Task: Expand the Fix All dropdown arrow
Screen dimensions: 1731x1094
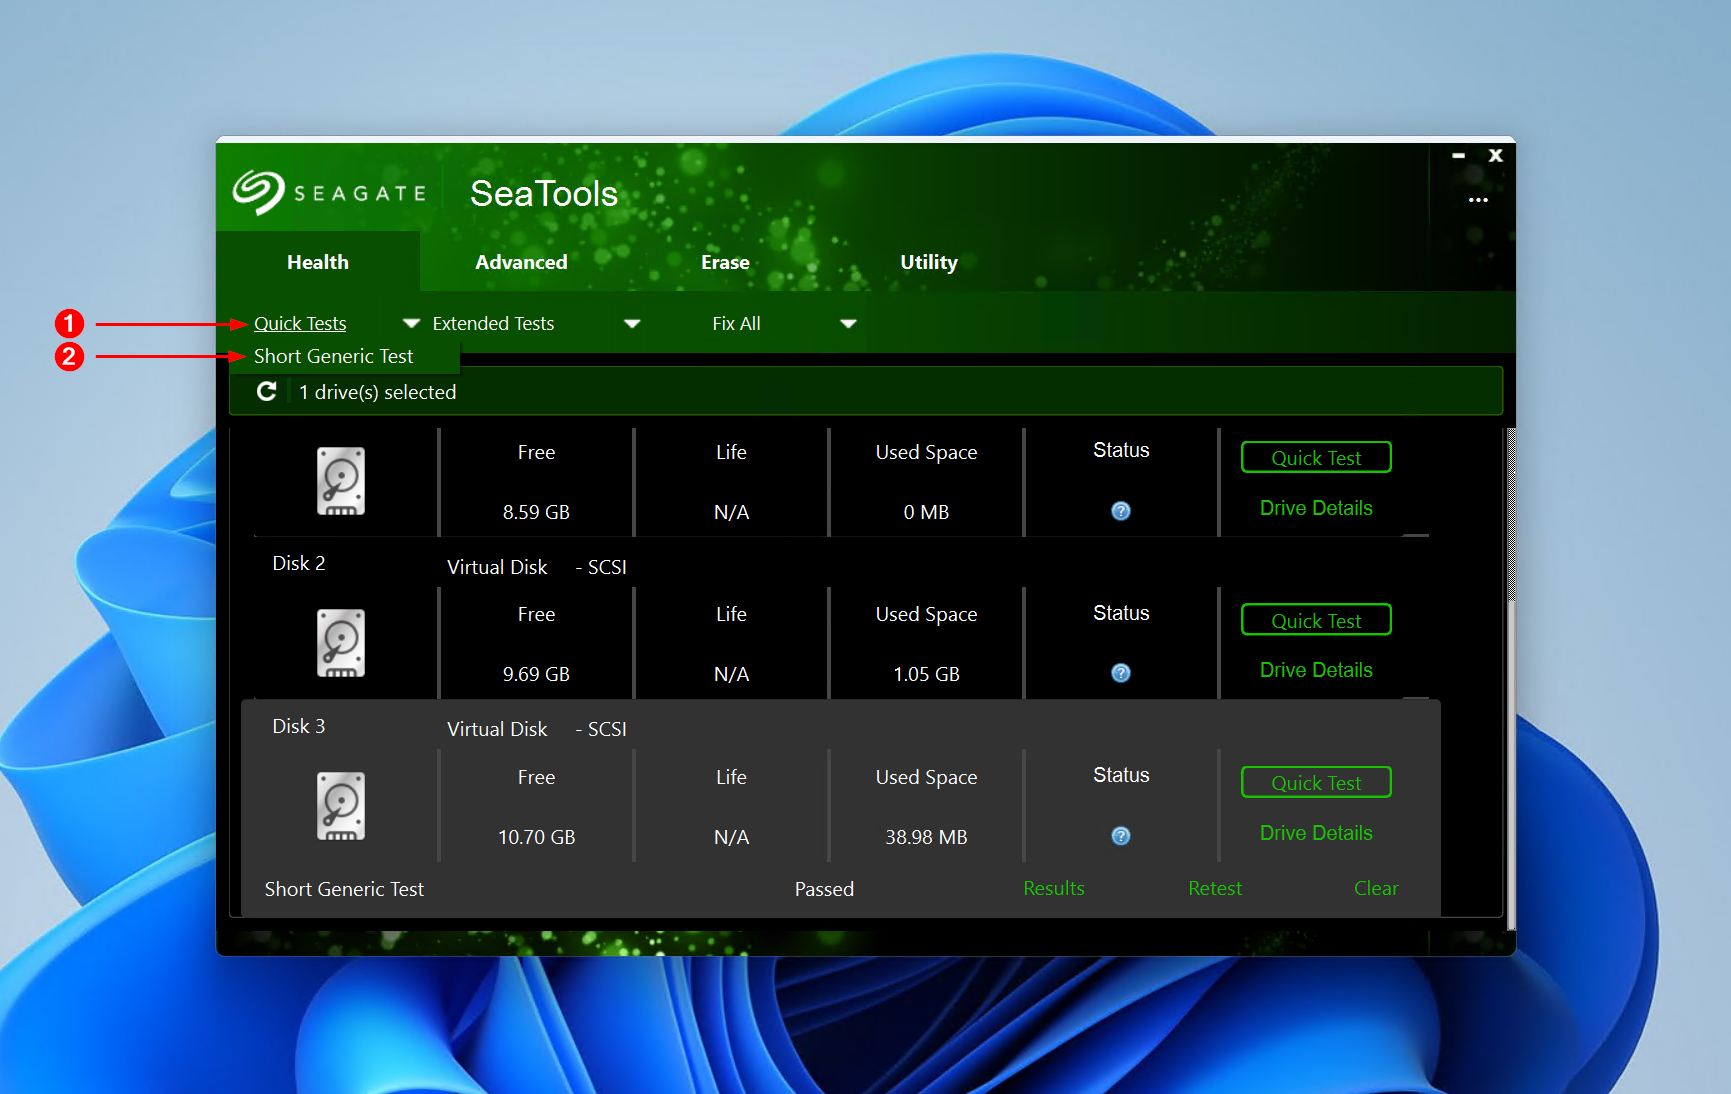Action: pos(849,323)
